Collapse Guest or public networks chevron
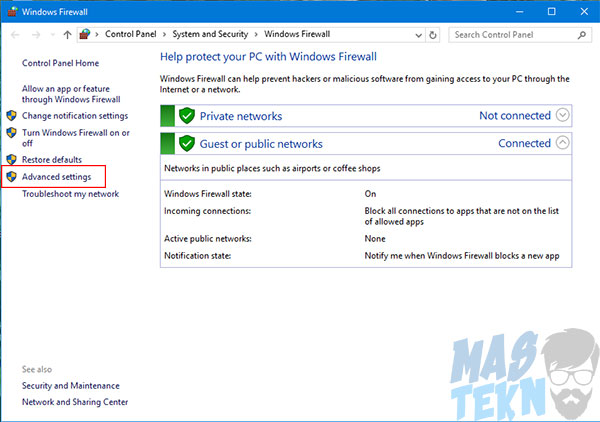Screen dimensions: 600x422 [562, 143]
